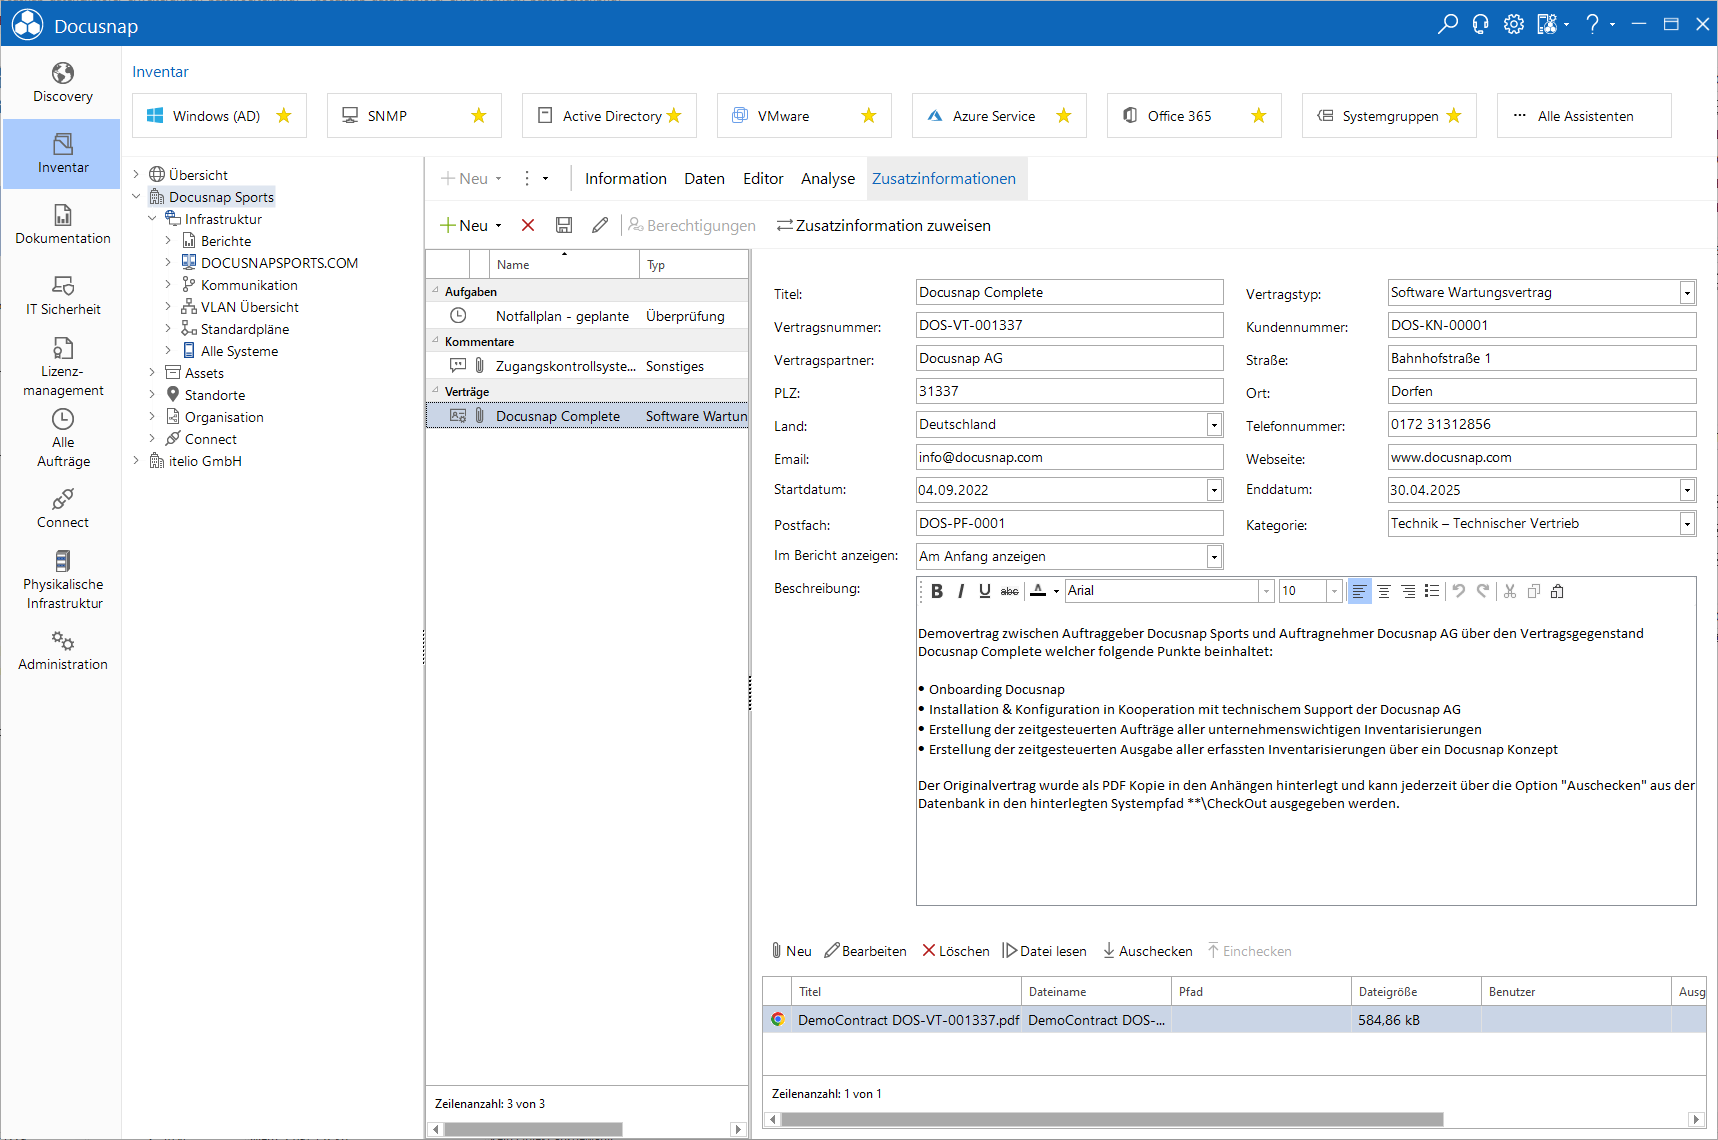Open Physikalische Infrastruktur sidebar section
Image resolution: width=1718 pixels, height=1140 pixels.
[x=62, y=580]
